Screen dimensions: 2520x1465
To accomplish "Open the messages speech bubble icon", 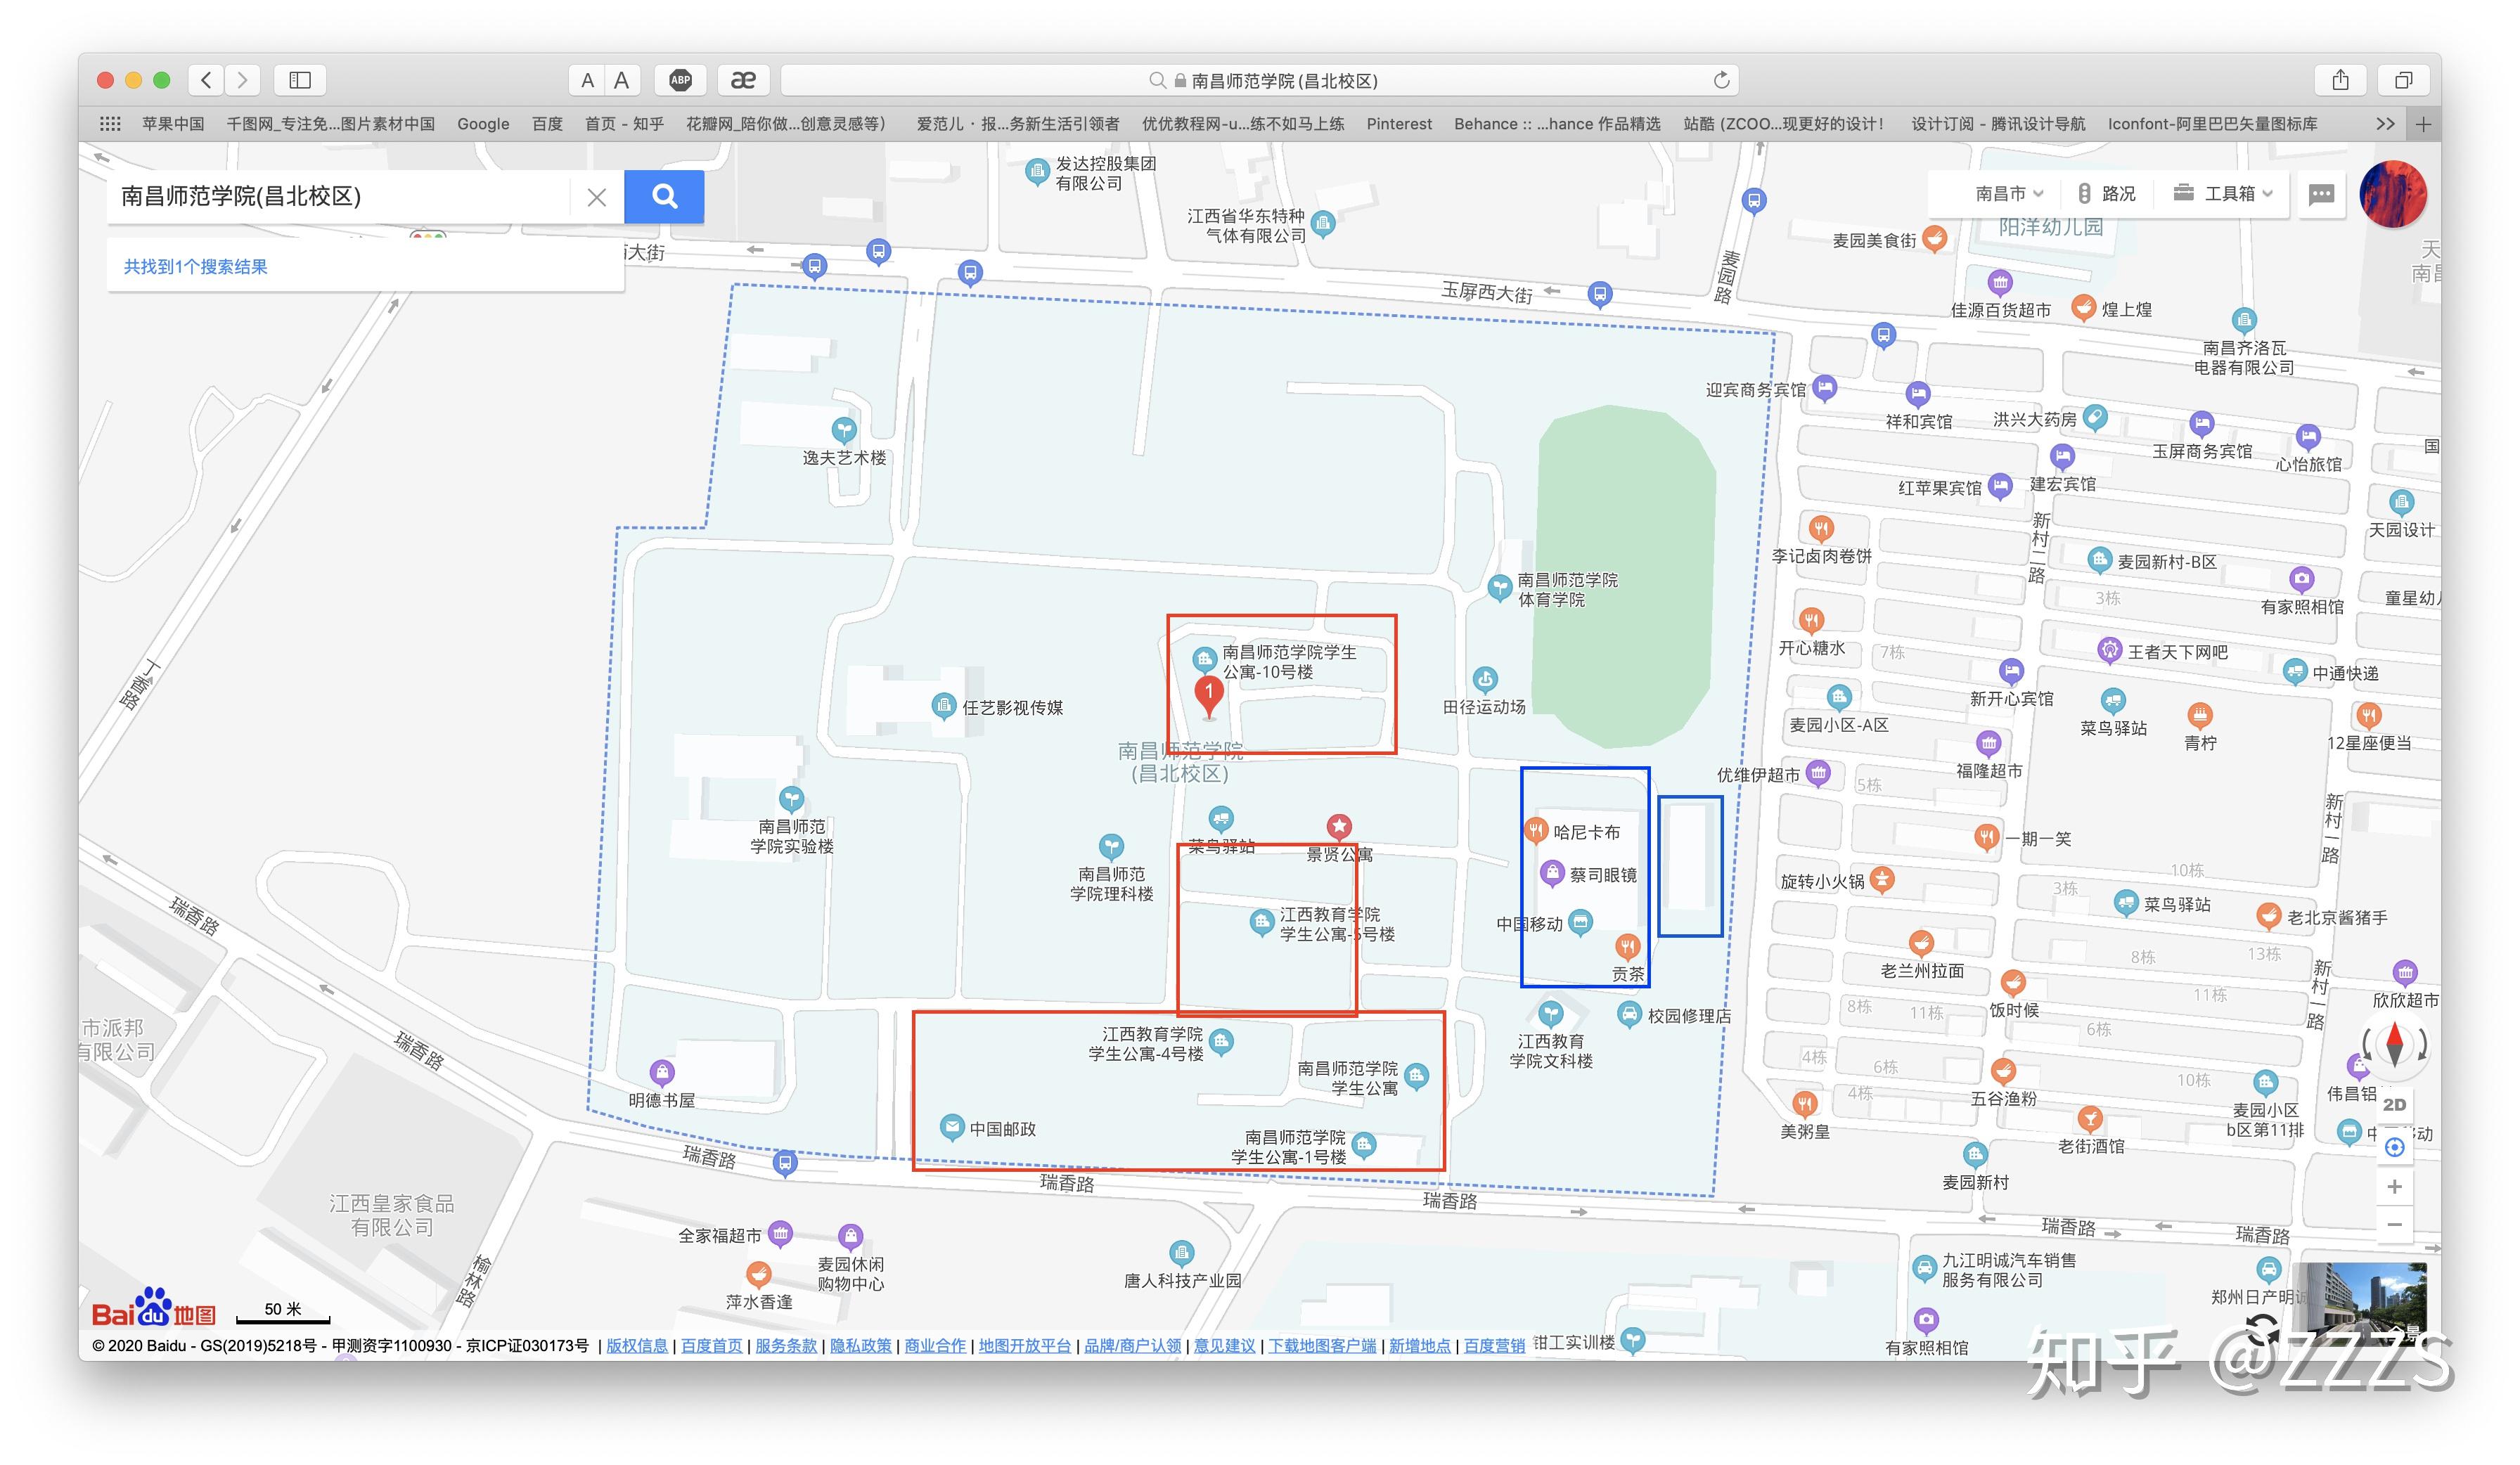I will coord(2321,194).
